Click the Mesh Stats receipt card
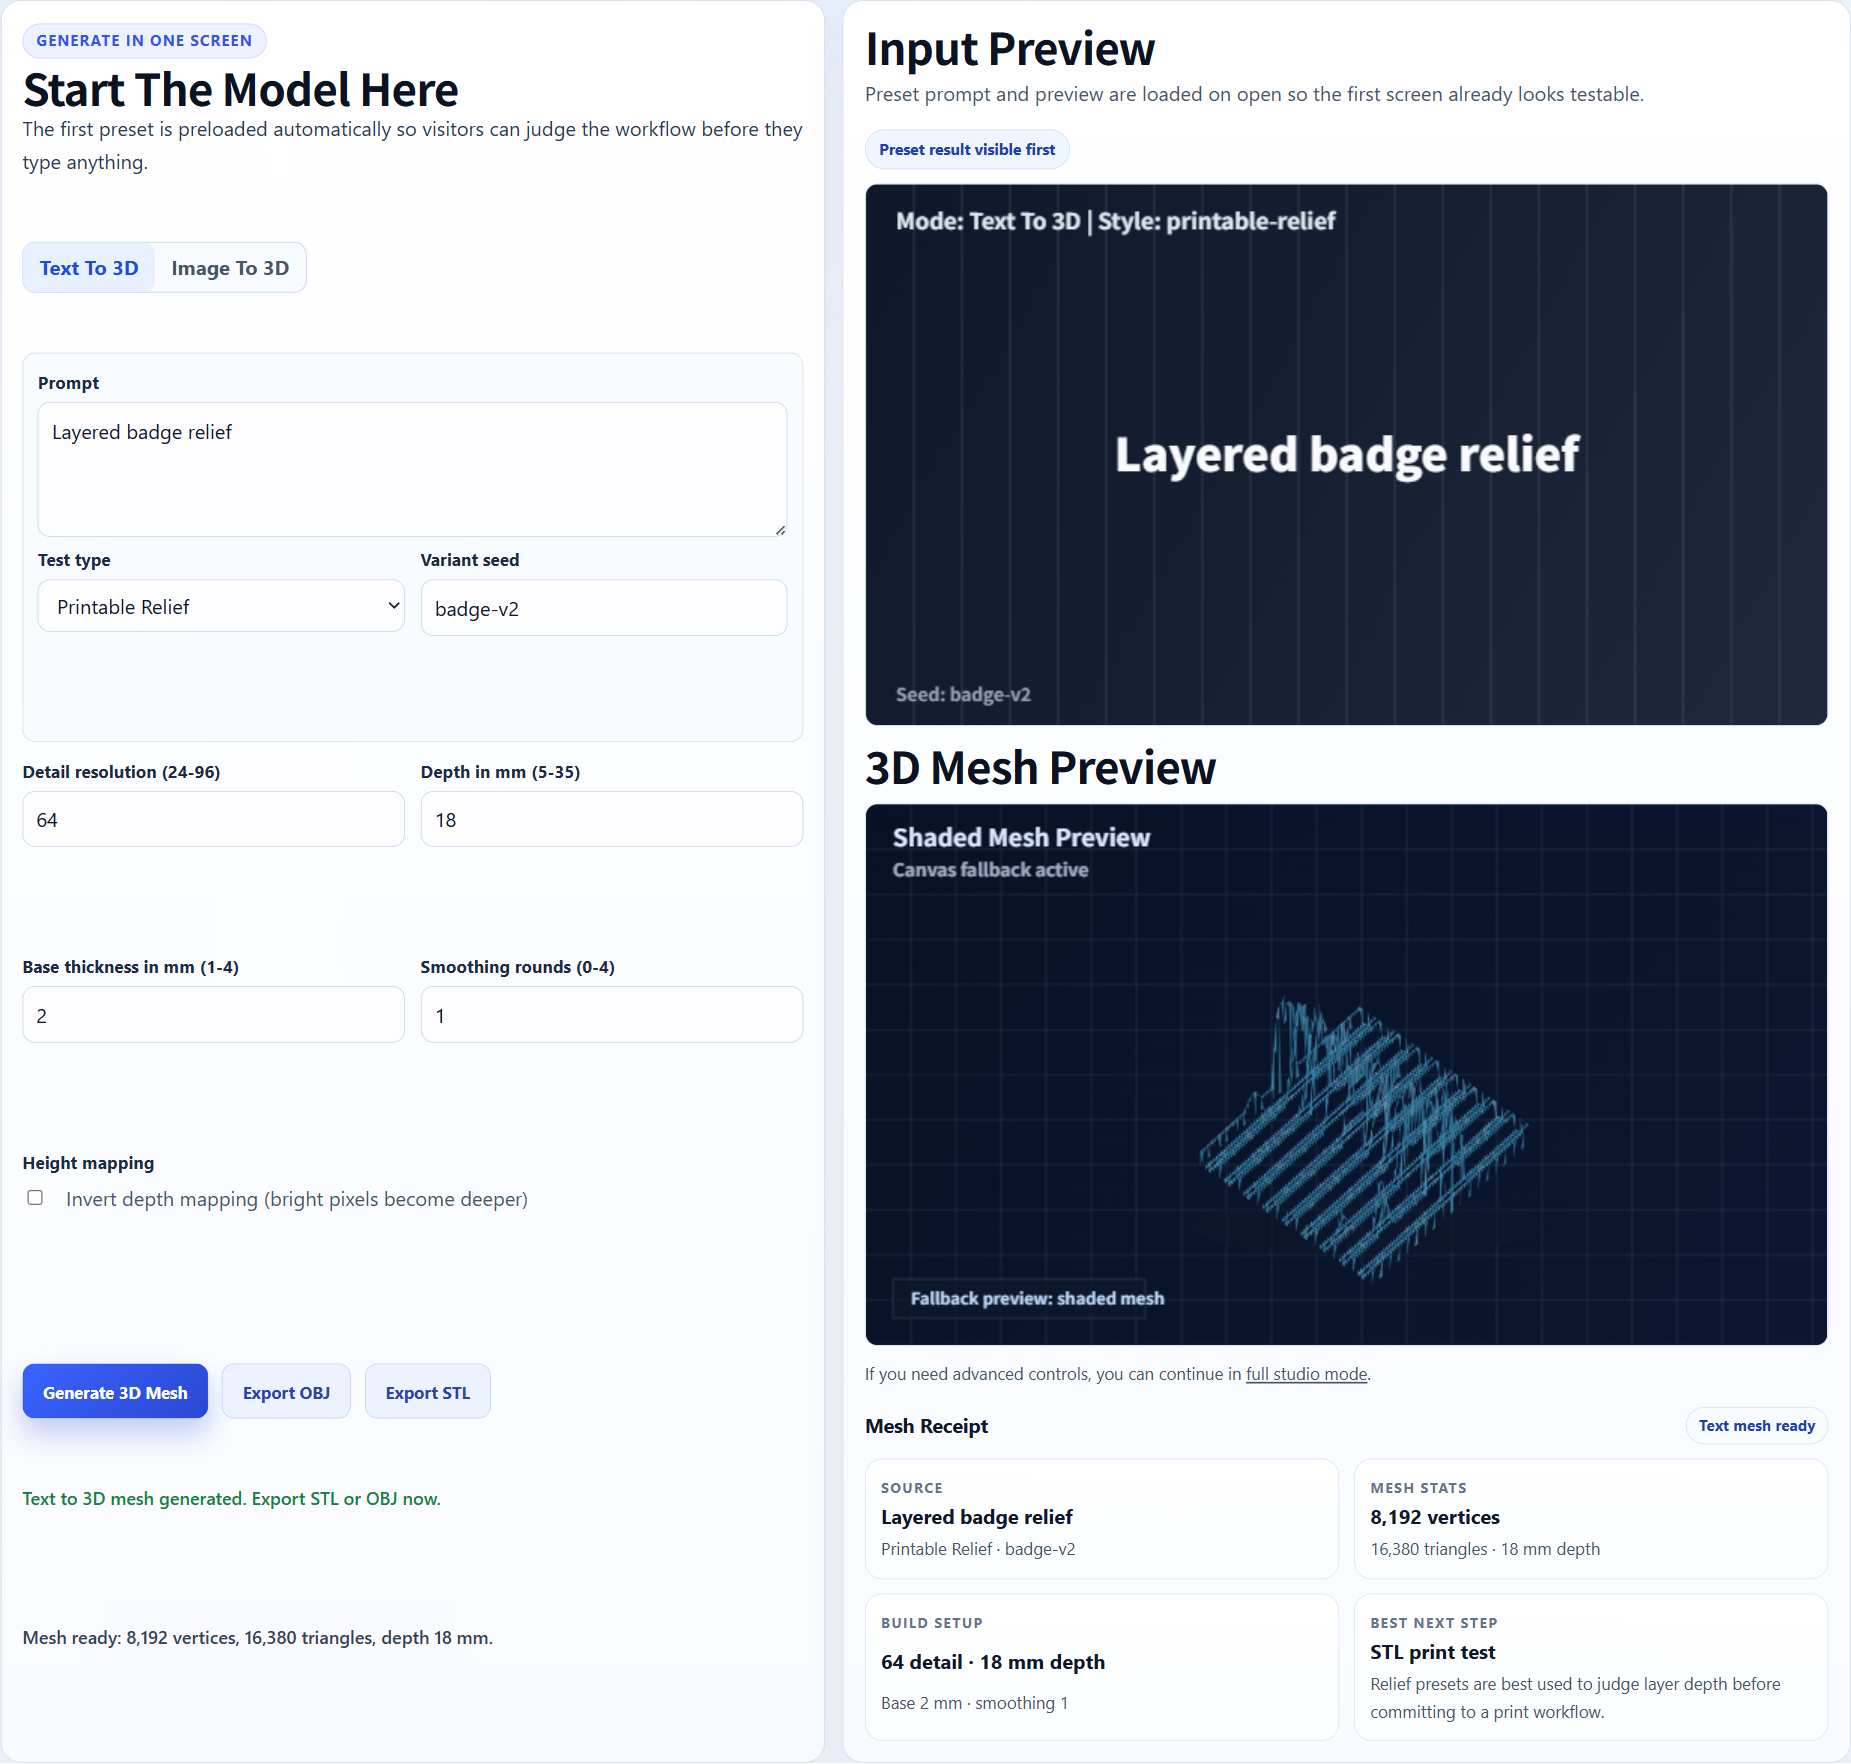Screen dimensions: 1851x1764 [x=1590, y=1518]
